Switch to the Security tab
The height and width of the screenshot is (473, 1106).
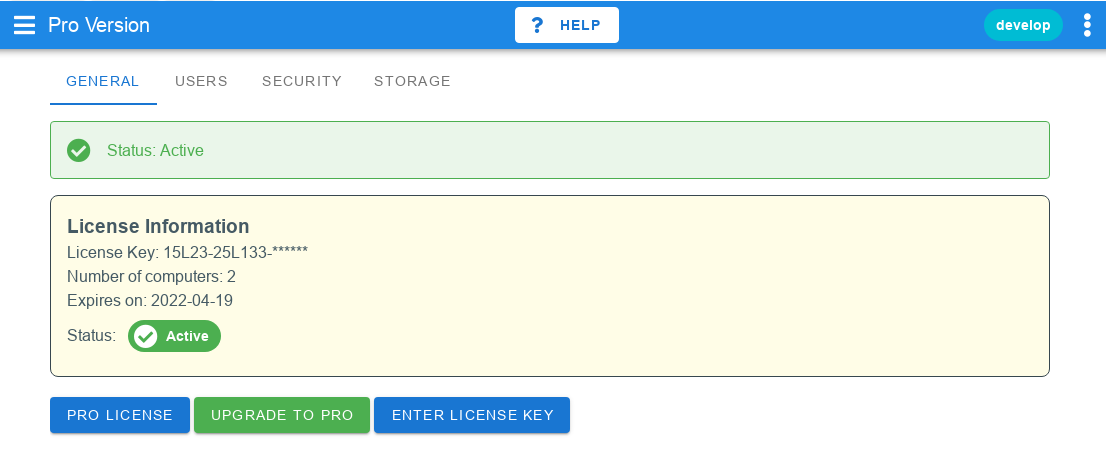click(x=302, y=81)
